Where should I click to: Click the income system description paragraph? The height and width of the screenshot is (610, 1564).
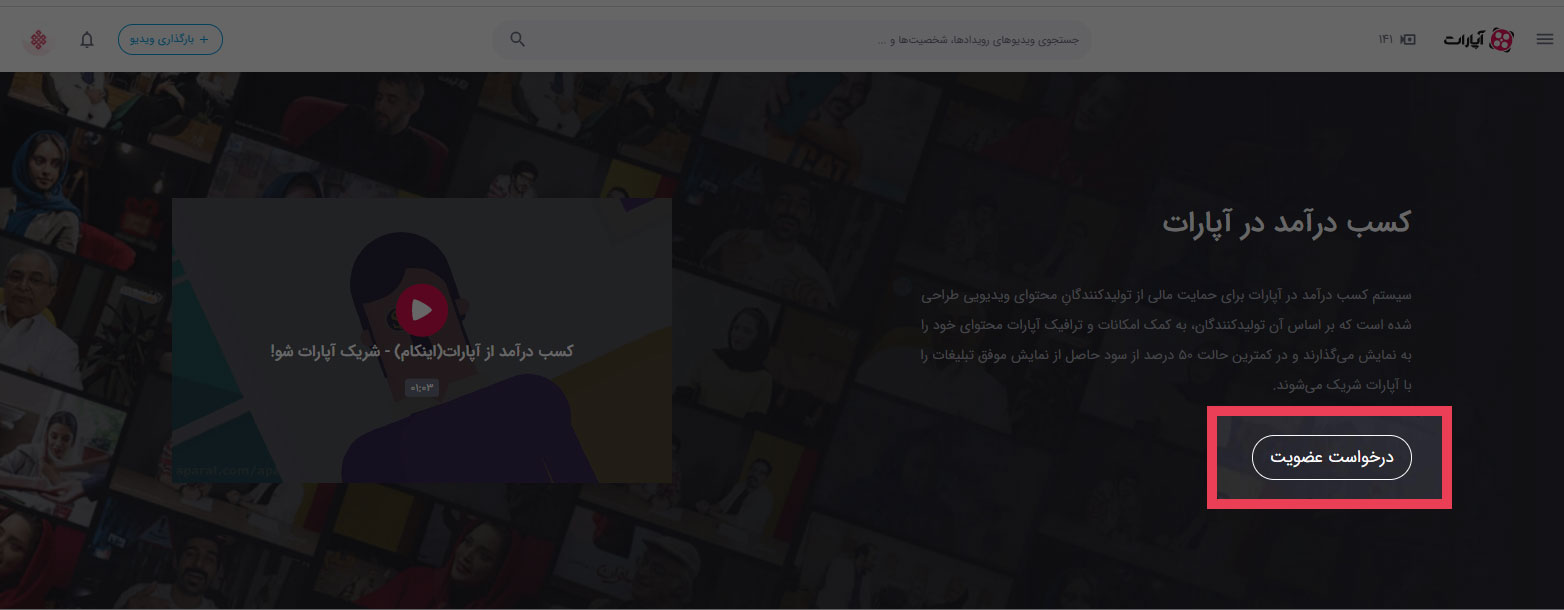1165,340
